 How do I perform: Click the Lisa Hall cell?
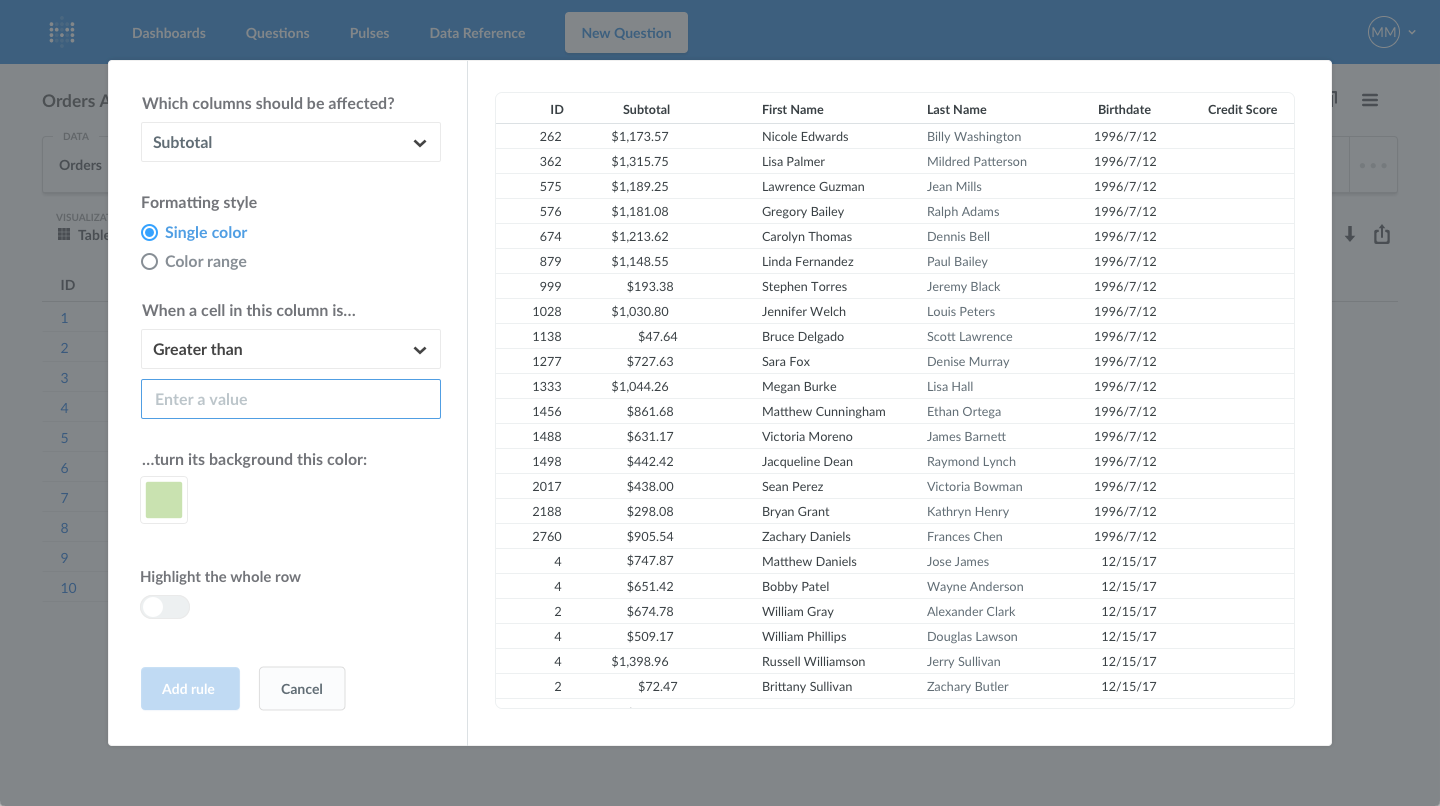950,386
